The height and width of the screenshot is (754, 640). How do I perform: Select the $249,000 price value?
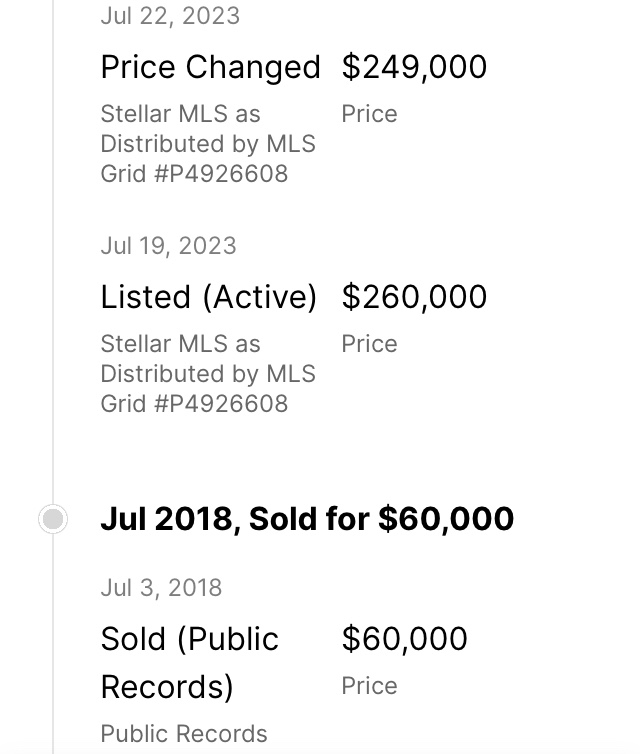click(414, 67)
